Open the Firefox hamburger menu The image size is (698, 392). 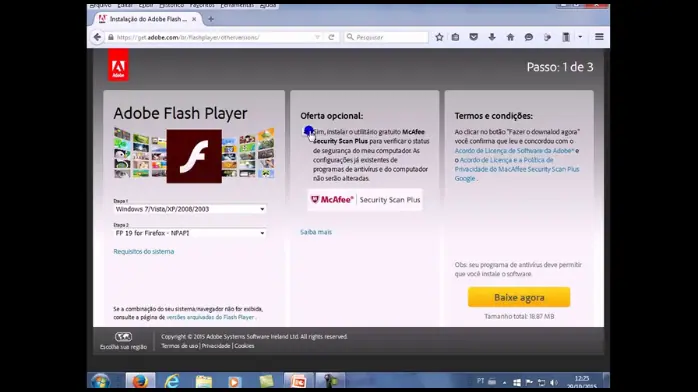coord(599,37)
